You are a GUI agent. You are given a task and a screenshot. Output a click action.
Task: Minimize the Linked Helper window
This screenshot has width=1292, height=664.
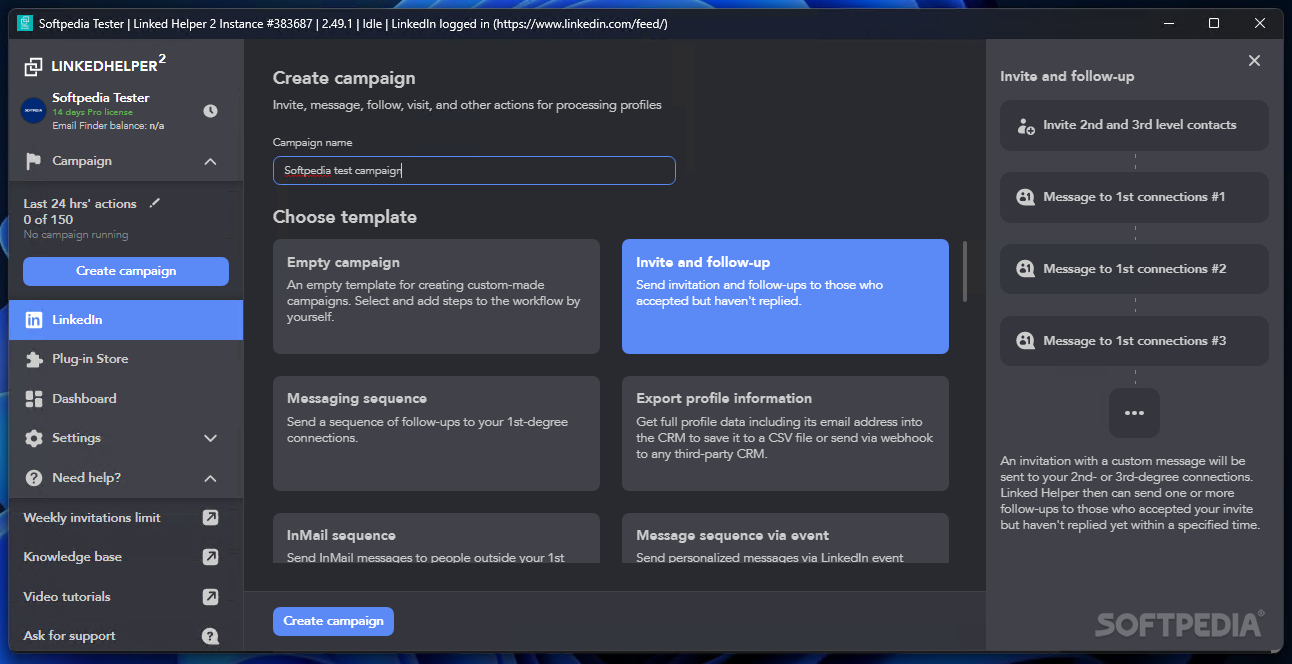(x=1168, y=23)
